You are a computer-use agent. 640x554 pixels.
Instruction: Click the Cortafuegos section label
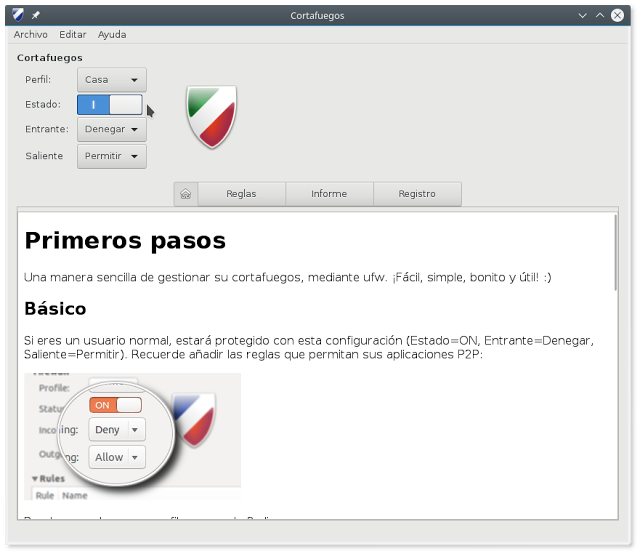pyautogui.click(x=50, y=58)
